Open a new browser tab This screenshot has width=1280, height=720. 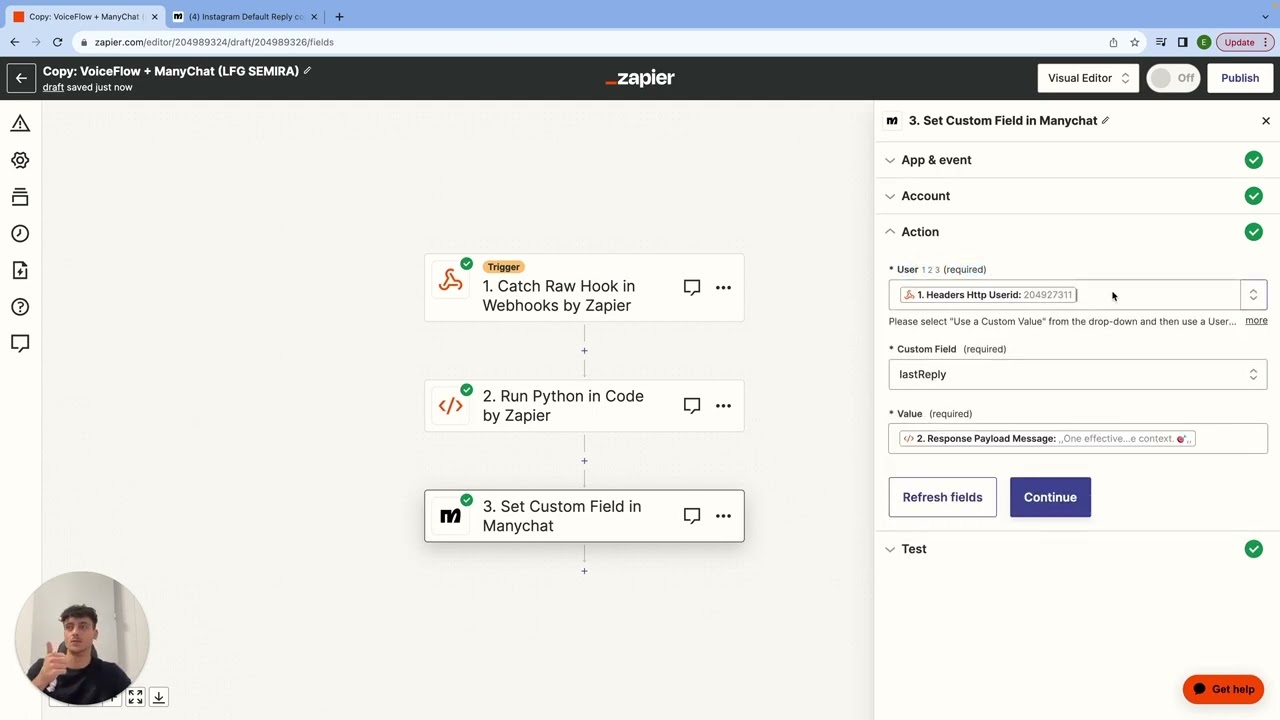(339, 16)
